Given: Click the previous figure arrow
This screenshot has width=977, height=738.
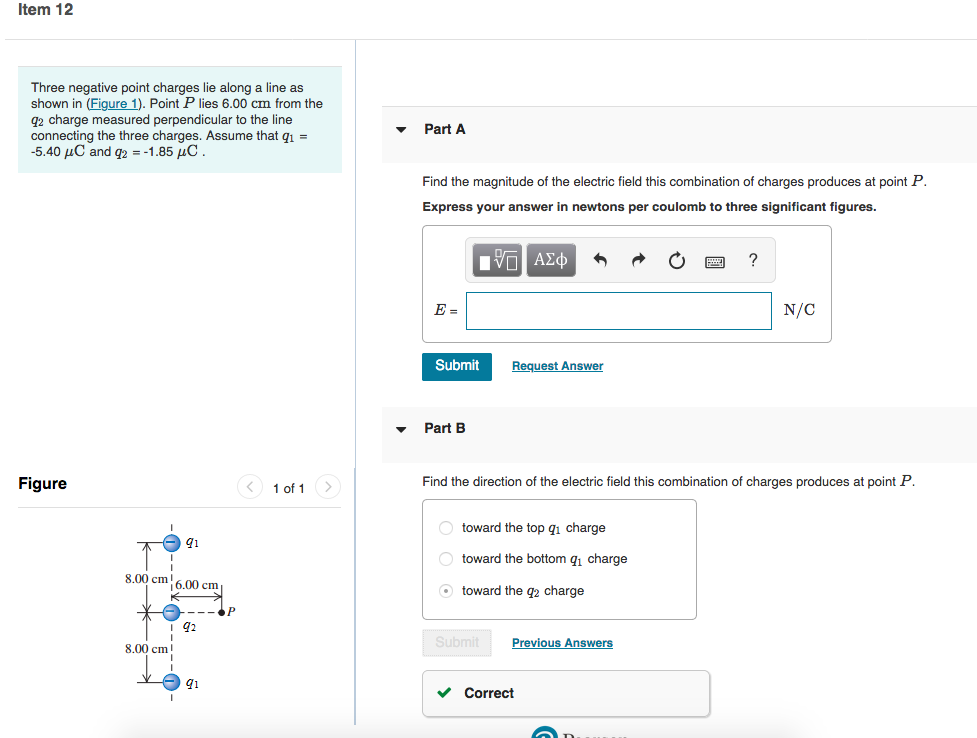Looking at the screenshot, I should (x=250, y=487).
